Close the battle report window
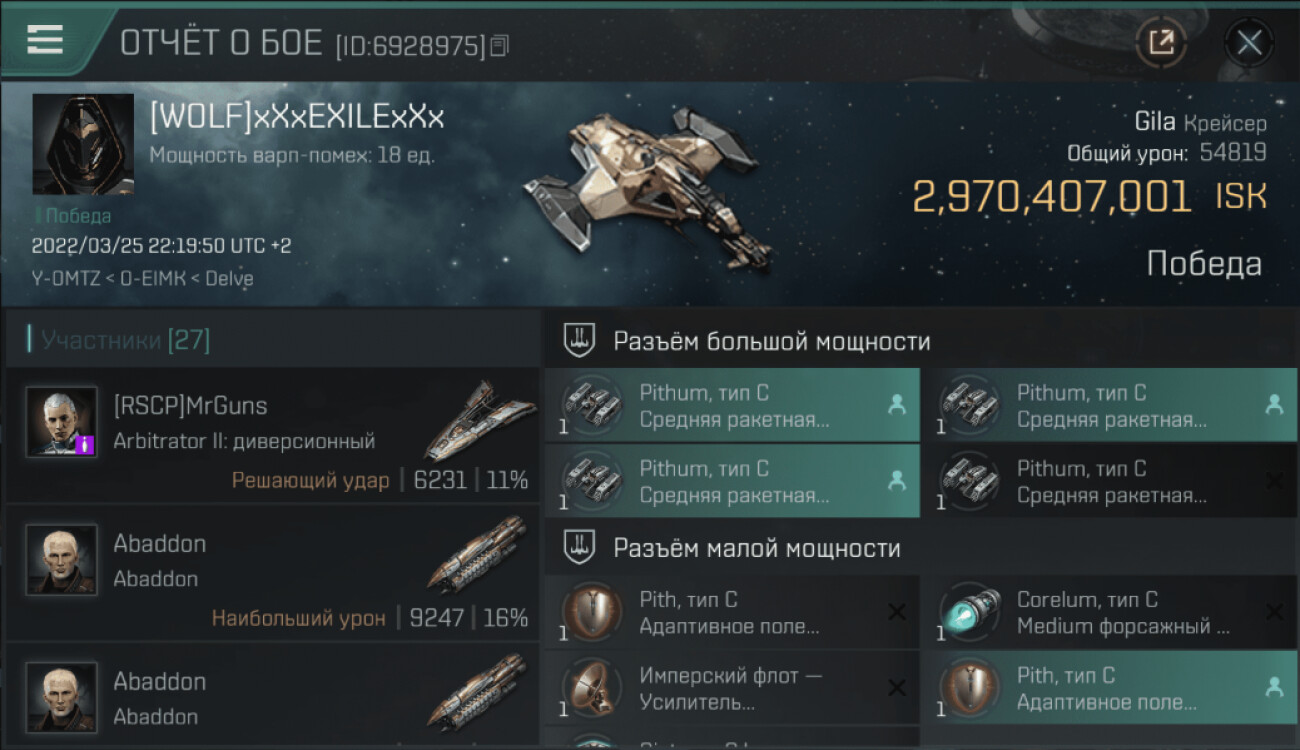This screenshot has height=750, width=1300. (x=1249, y=42)
